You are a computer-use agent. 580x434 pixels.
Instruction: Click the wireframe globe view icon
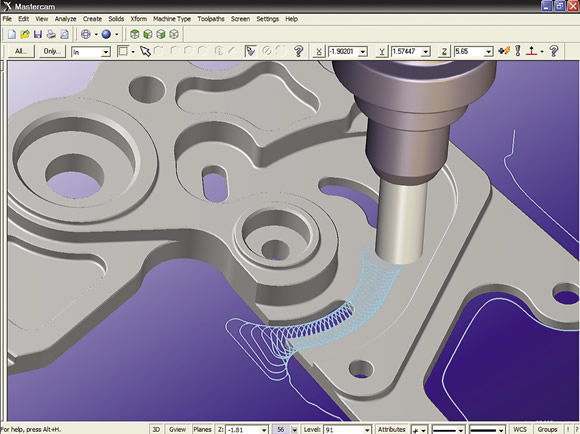[x=86, y=34]
